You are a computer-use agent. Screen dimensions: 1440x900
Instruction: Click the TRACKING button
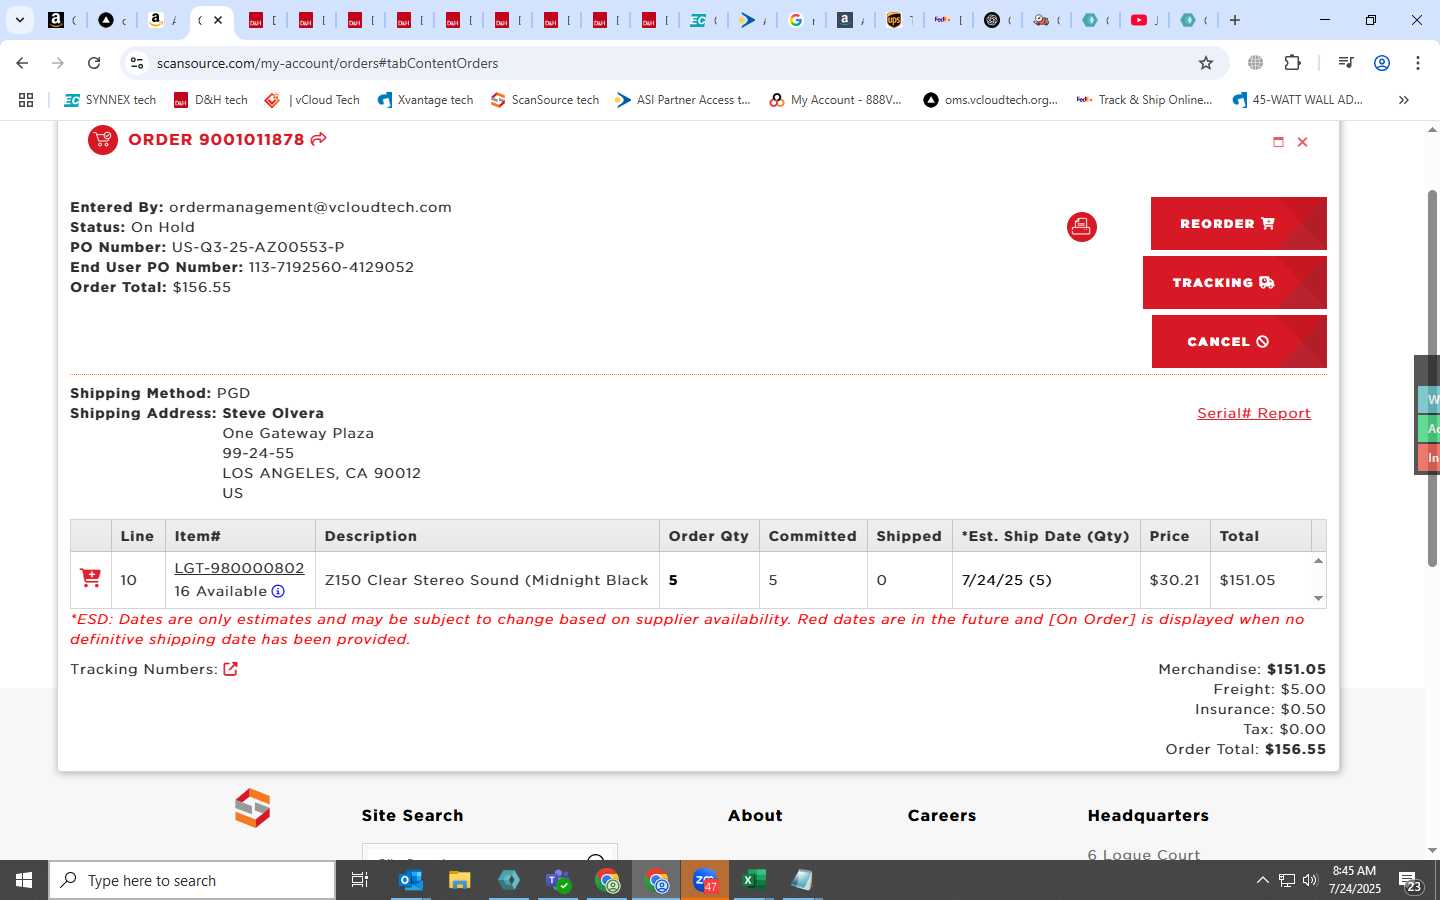tap(1234, 282)
